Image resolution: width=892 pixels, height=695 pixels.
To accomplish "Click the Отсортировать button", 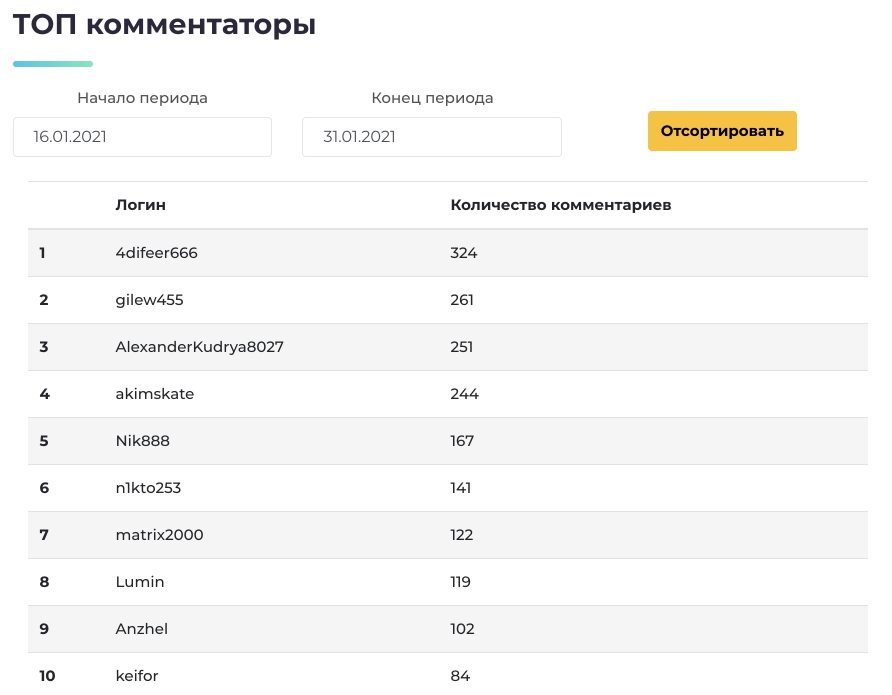I will (x=722, y=131).
